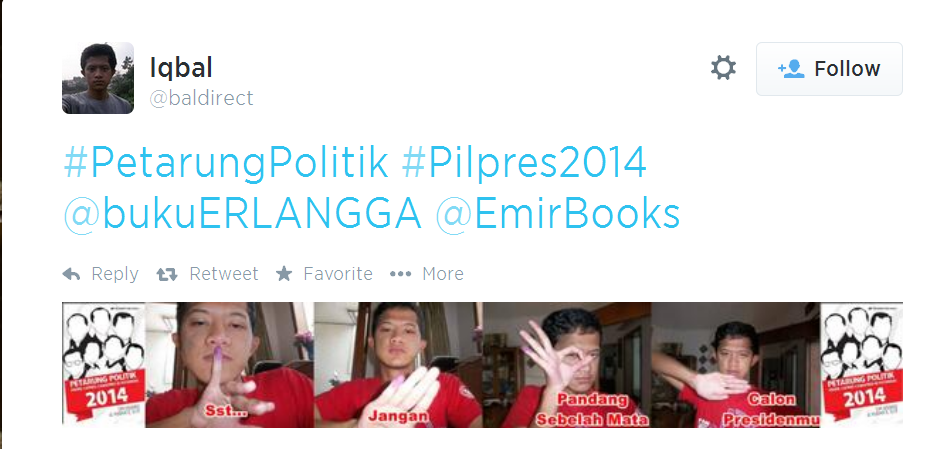Click the Favorite star icon

[284, 274]
